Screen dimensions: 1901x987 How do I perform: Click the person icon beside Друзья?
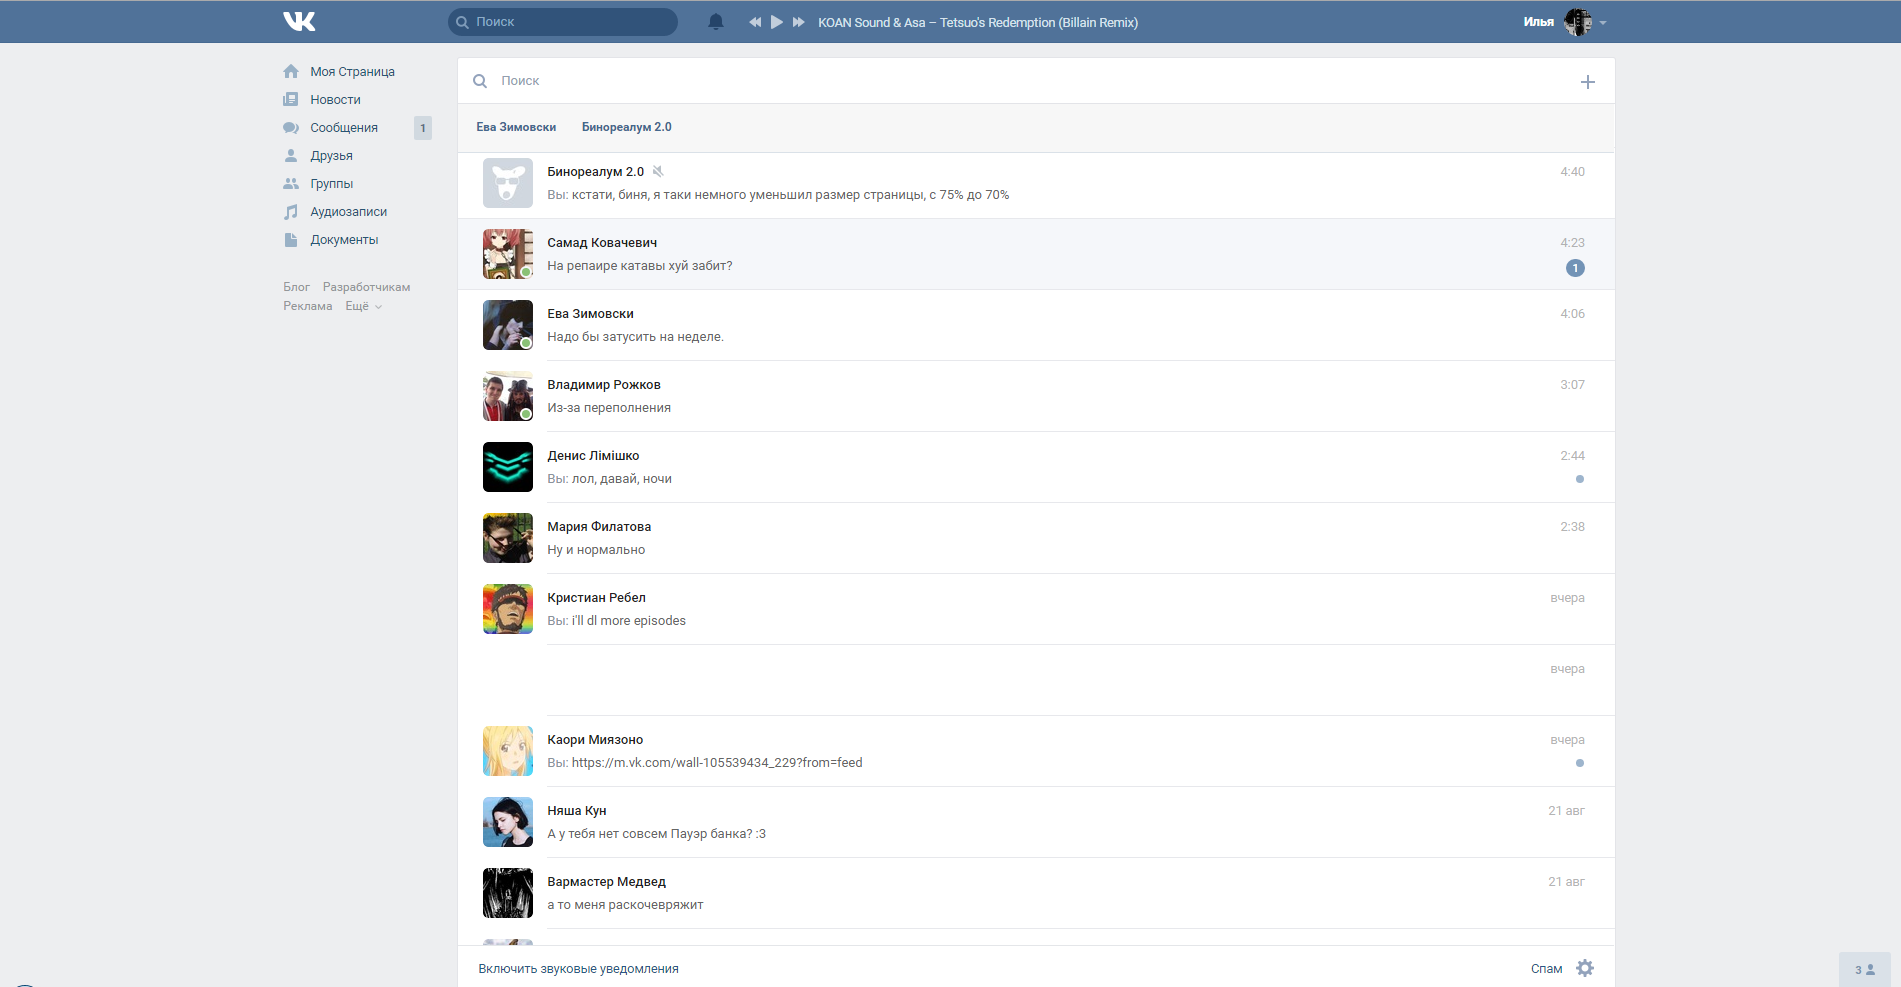291,155
